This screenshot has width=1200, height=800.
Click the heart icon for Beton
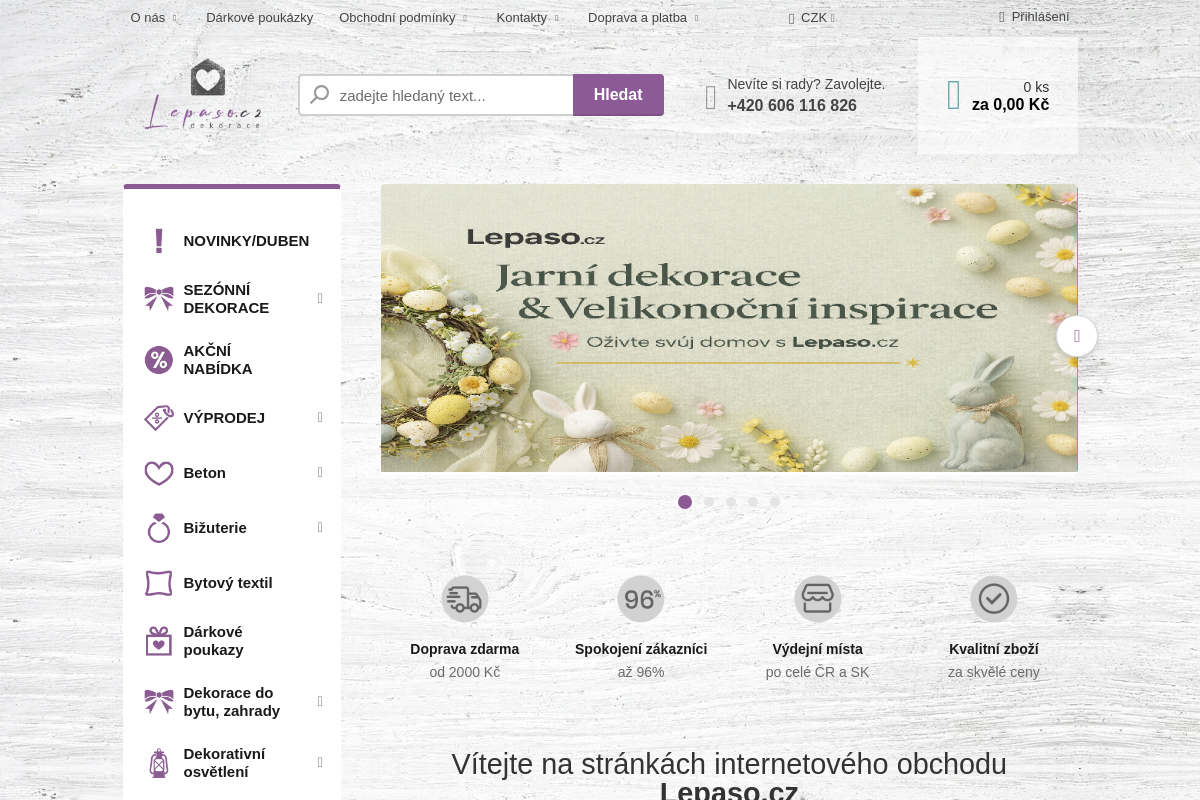click(159, 473)
